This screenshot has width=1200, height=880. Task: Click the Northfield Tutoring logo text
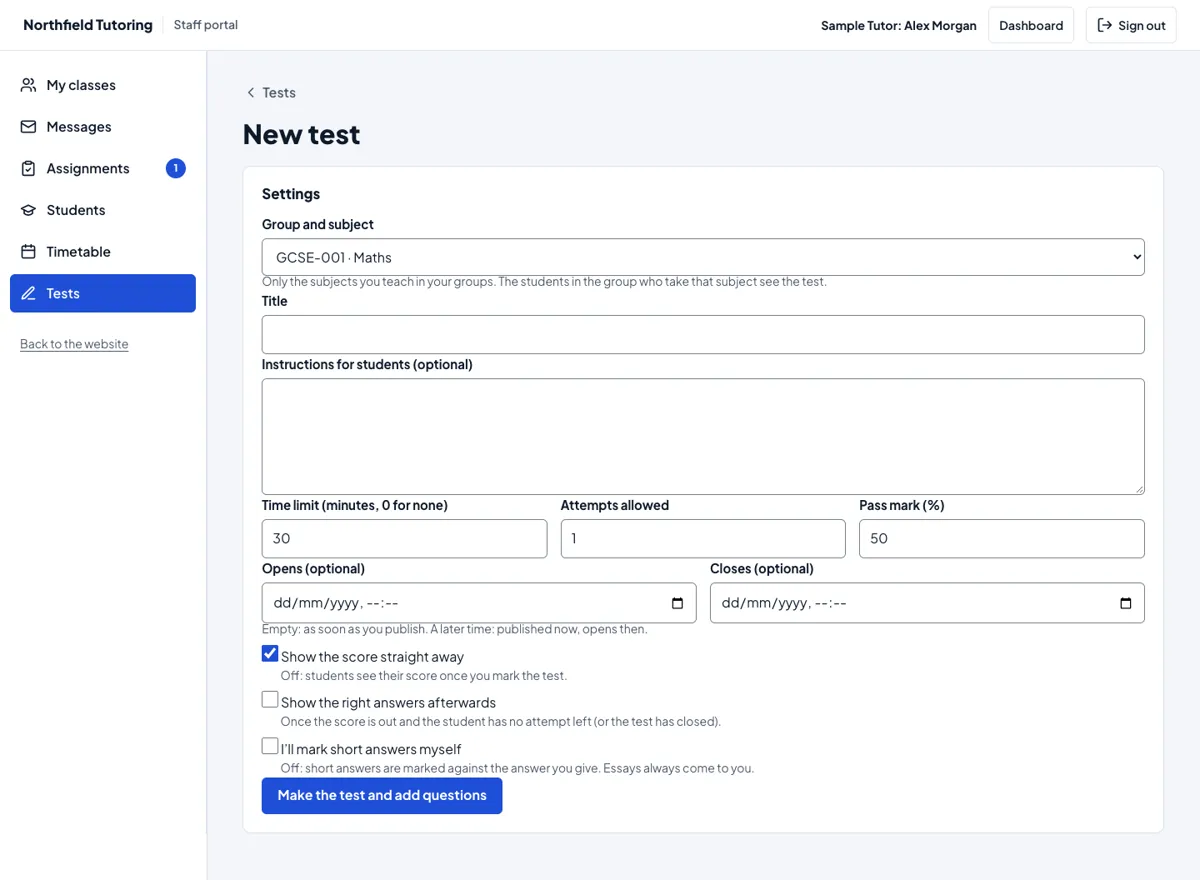(x=88, y=25)
